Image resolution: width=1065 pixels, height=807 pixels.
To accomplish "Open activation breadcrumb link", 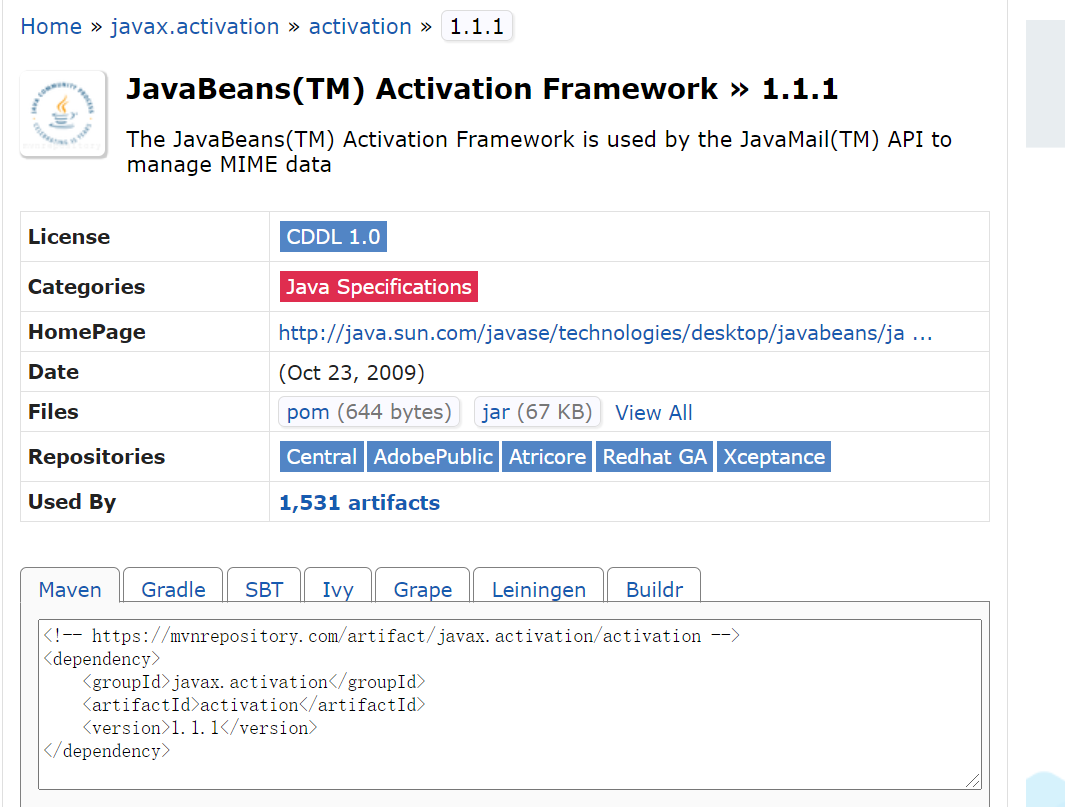I will pos(360,26).
